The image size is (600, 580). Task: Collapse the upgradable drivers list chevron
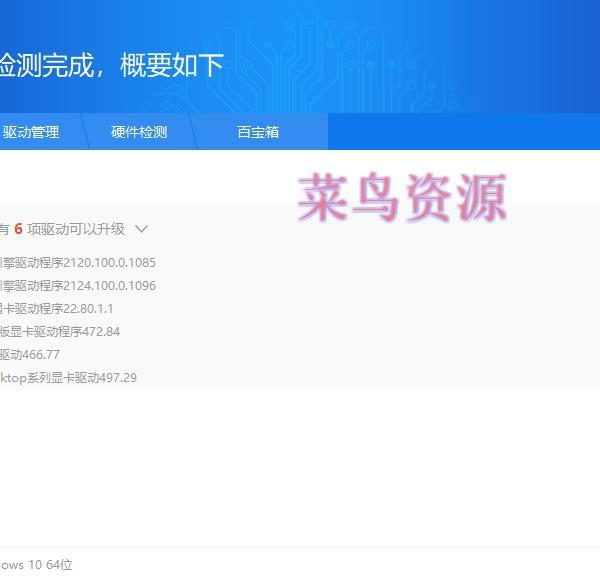click(x=141, y=229)
